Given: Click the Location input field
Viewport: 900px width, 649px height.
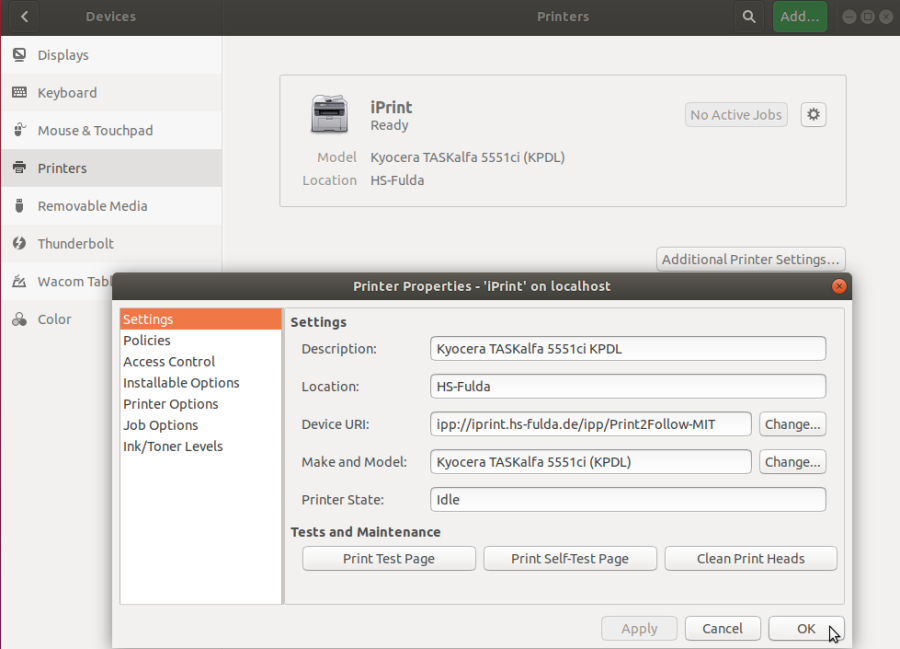Looking at the screenshot, I should tap(627, 386).
